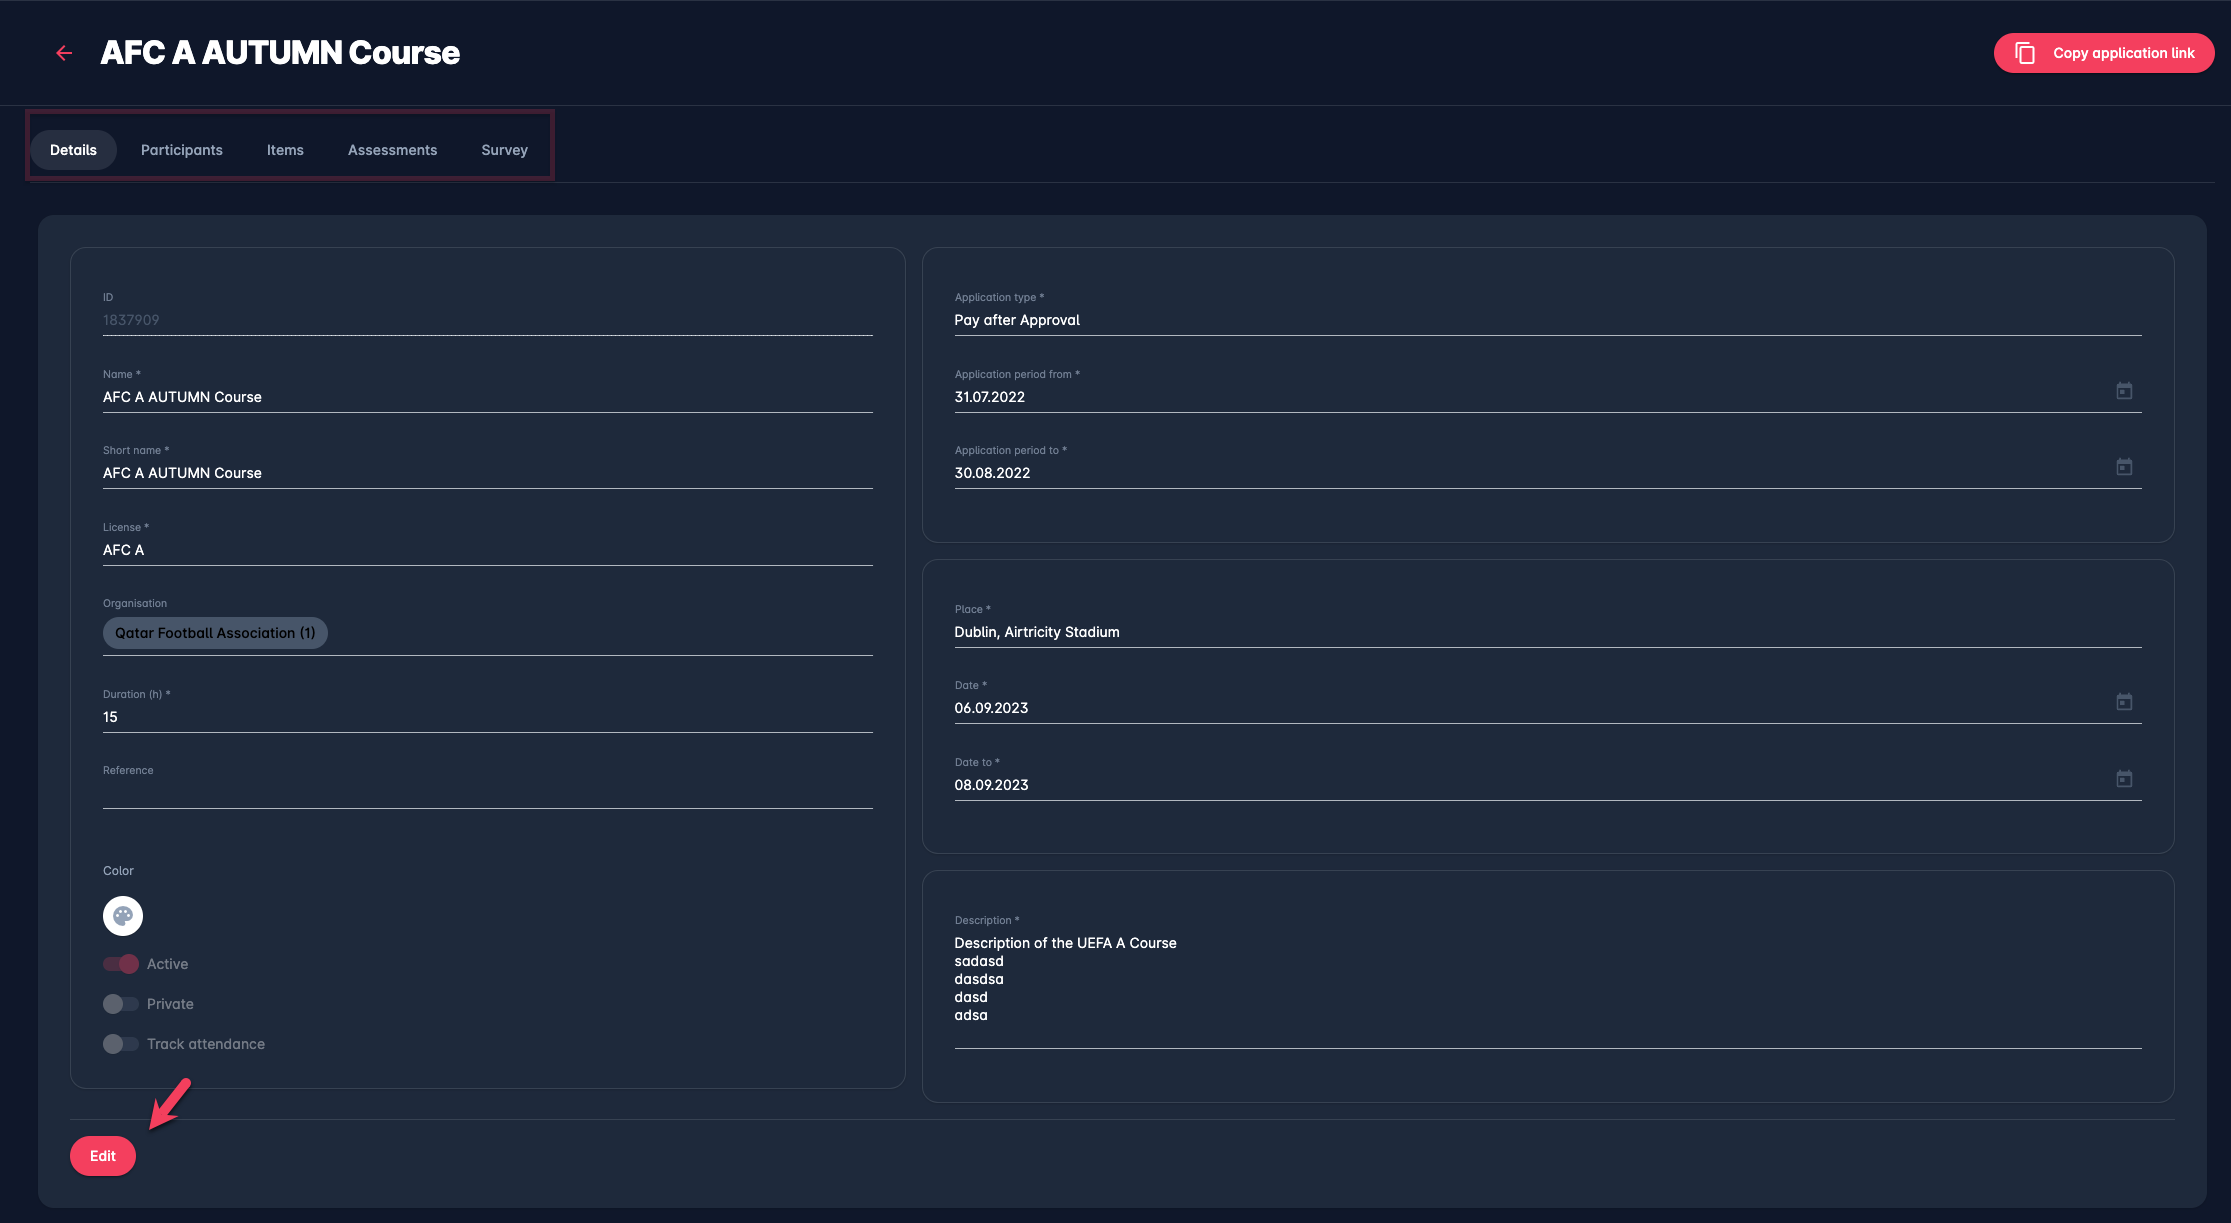Switch to the Assessments tab
Screen dimensions: 2231x1223
[392, 150]
